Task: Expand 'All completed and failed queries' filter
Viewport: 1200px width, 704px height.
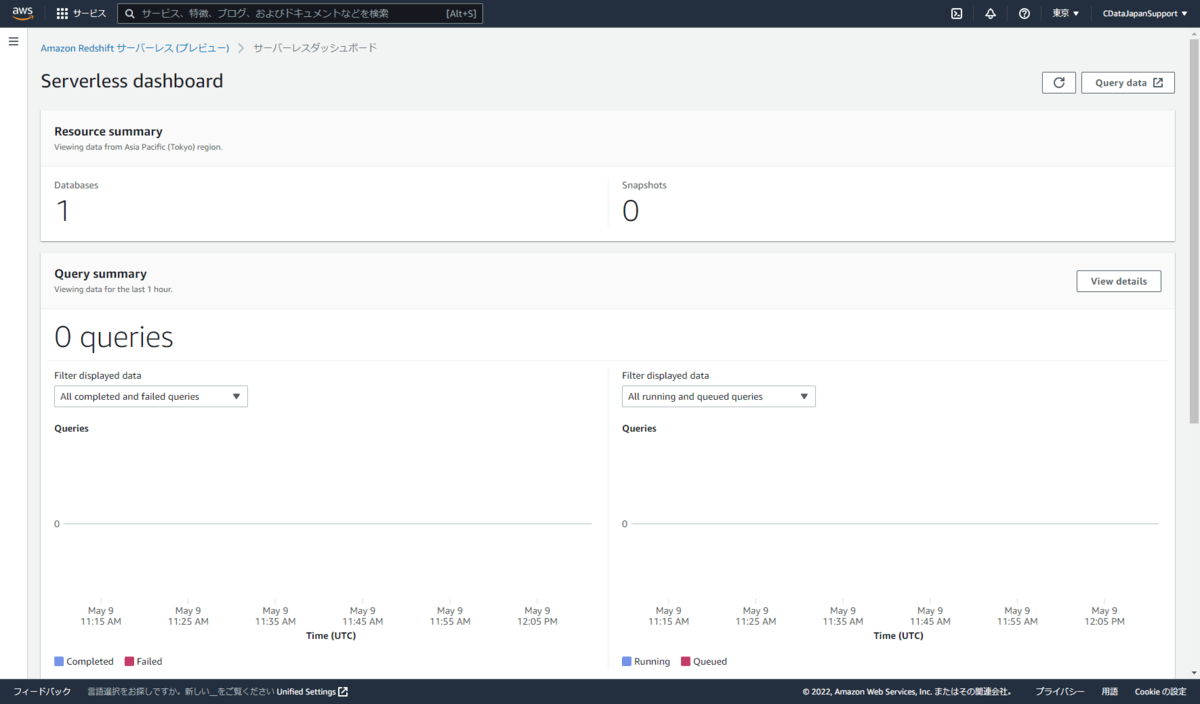Action: pos(151,397)
